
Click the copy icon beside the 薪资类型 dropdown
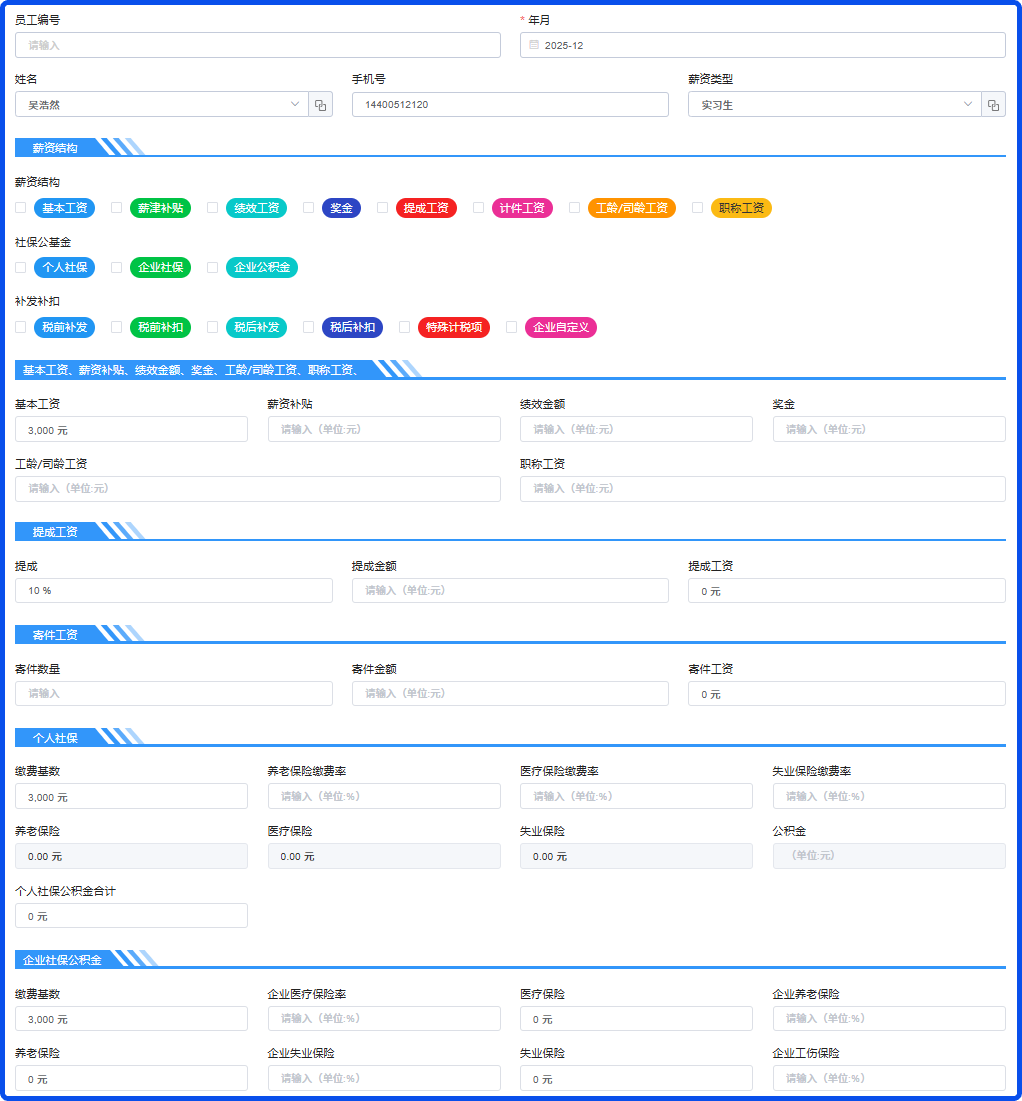point(993,105)
